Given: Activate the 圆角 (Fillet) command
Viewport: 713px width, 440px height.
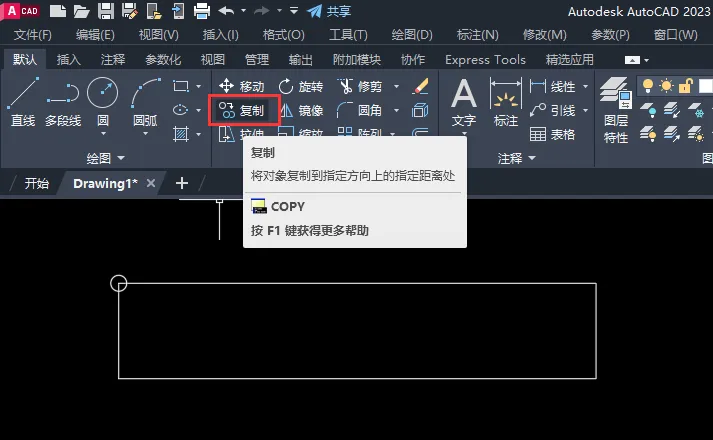Looking at the screenshot, I should click(x=360, y=110).
